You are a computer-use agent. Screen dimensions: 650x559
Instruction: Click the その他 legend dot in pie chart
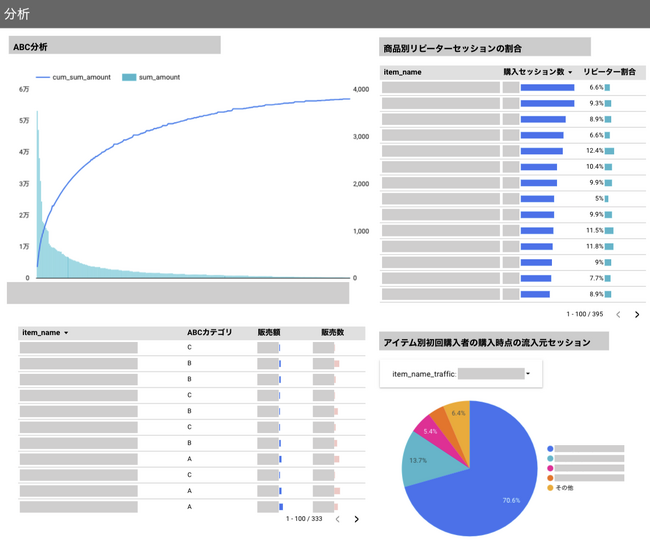pos(550,487)
